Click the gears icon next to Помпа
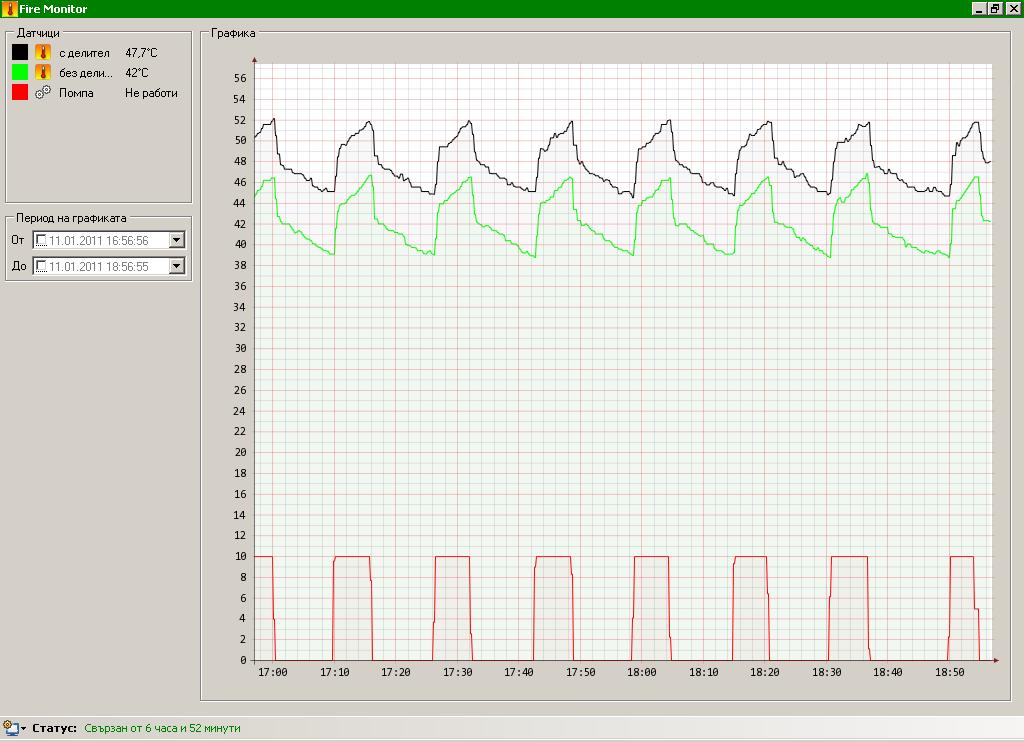Image resolution: width=1024 pixels, height=742 pixels. click(42, 93)
